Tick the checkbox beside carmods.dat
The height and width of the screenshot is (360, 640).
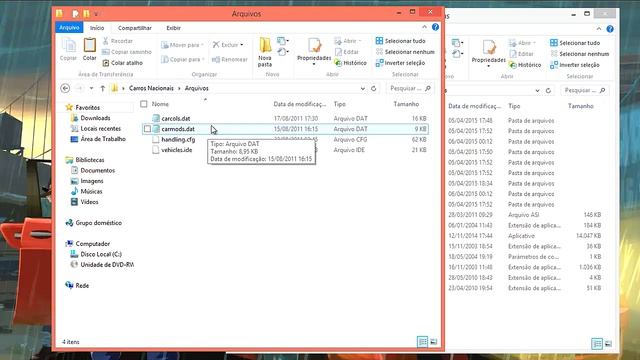tap(147, 129)
